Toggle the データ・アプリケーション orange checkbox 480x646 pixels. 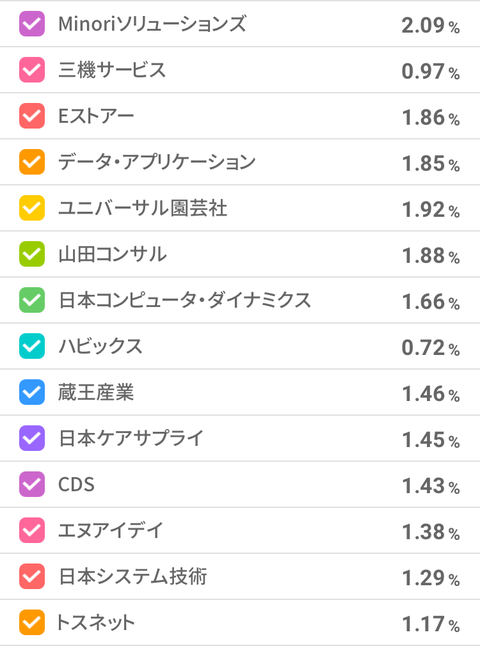(32, 162)
